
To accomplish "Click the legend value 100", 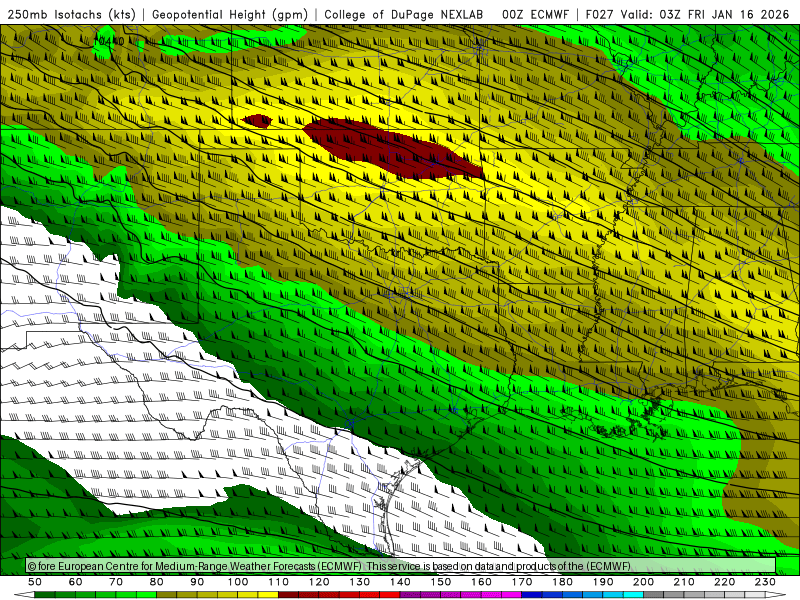I will pos(238,582).
